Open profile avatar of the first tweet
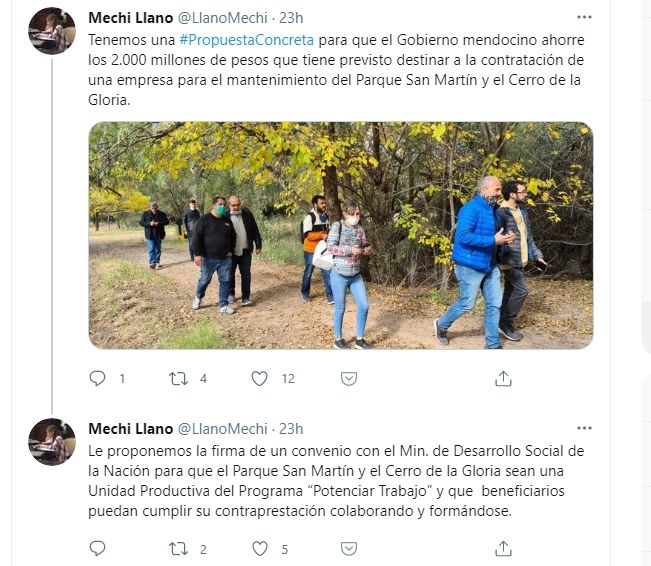651x566 pixels. click(x=52, y=31)
